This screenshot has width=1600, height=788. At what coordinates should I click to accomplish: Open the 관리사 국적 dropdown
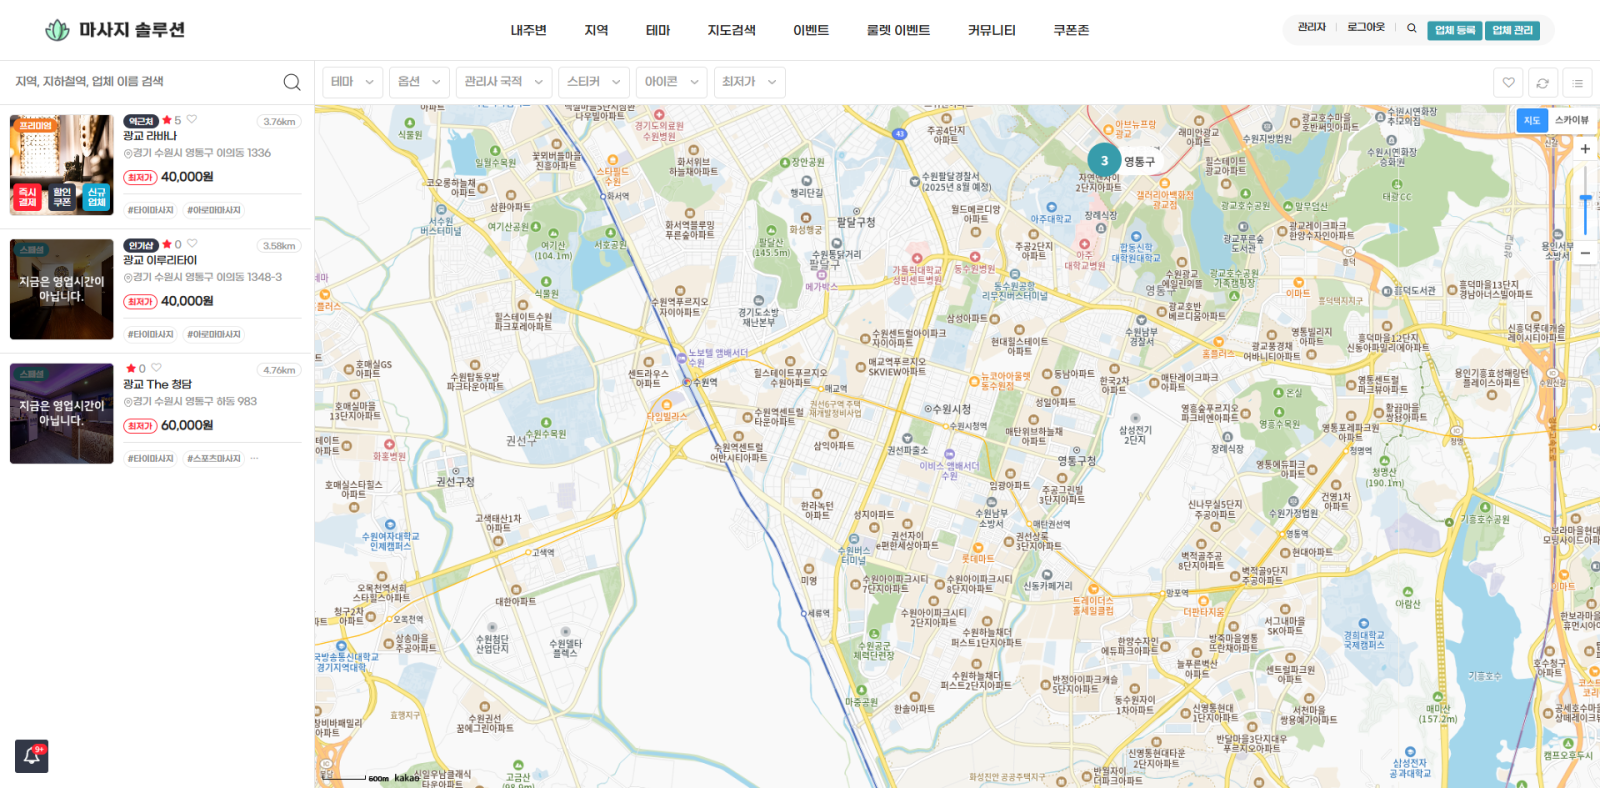pyautogui.click(x=503, y=82)
